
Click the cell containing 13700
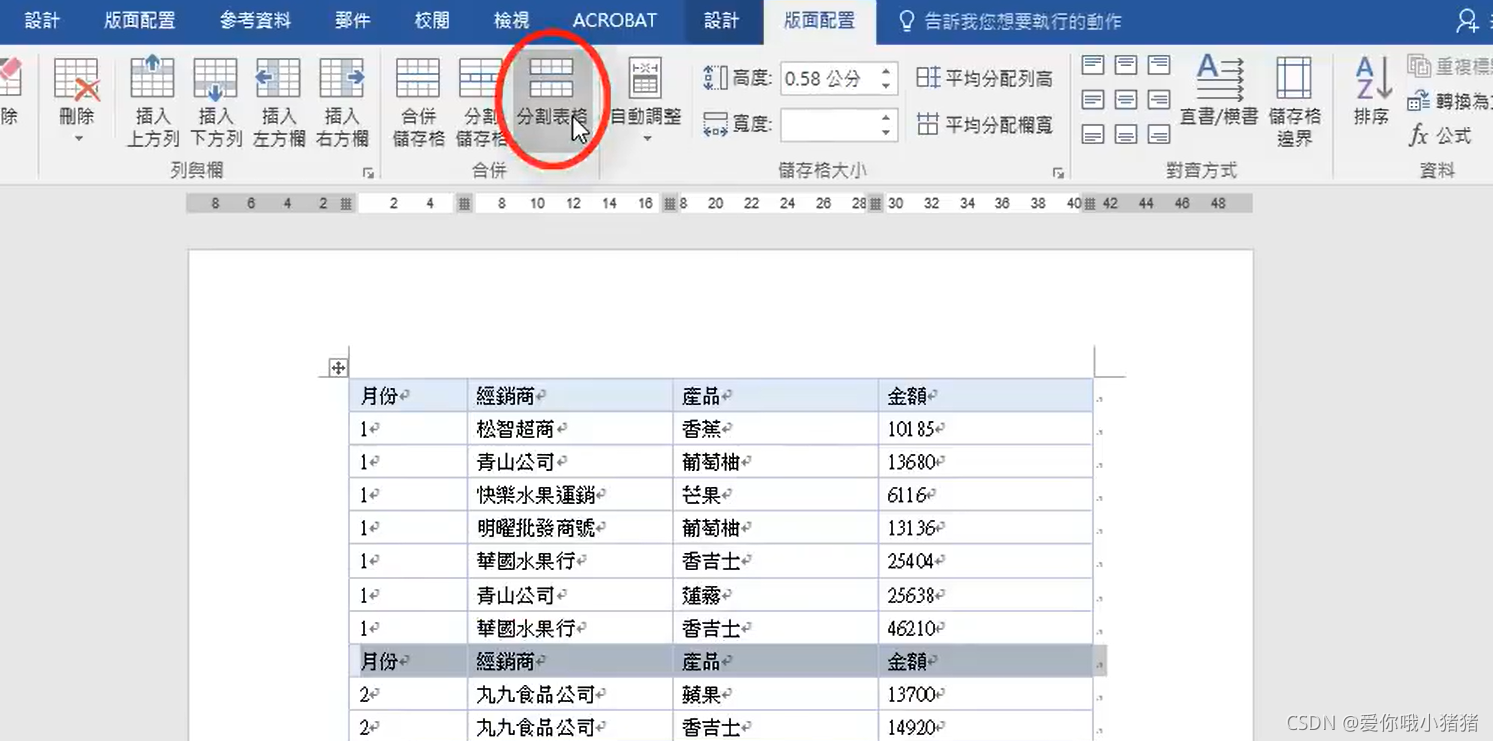(x=985, y=694)
